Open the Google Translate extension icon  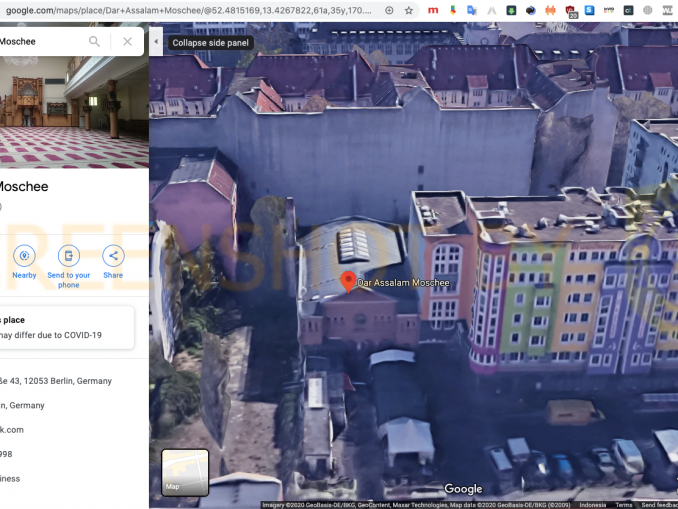click(472, 10)
